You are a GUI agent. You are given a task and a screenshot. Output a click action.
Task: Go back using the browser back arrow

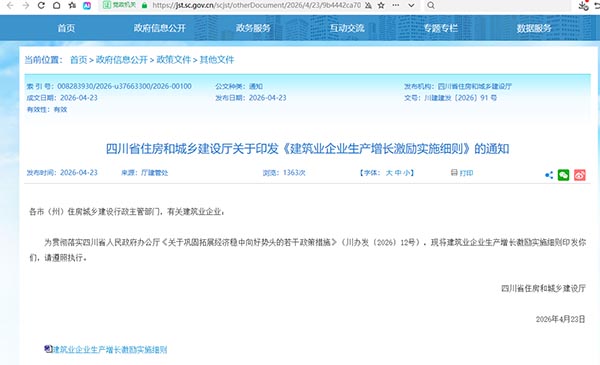[x=10, y=5]
